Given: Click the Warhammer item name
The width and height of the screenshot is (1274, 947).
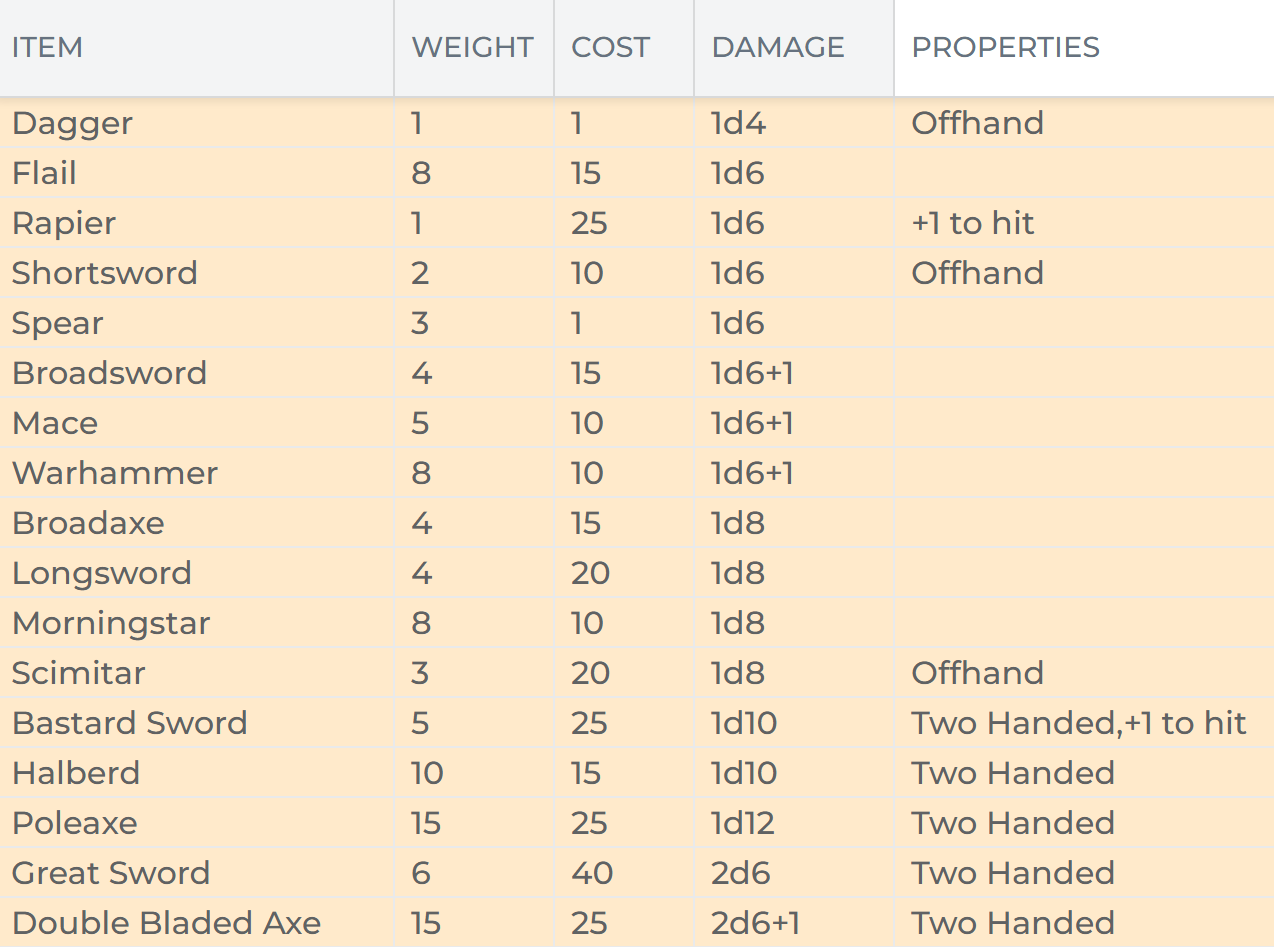Looking at the screenshot, I should [115, 473].
